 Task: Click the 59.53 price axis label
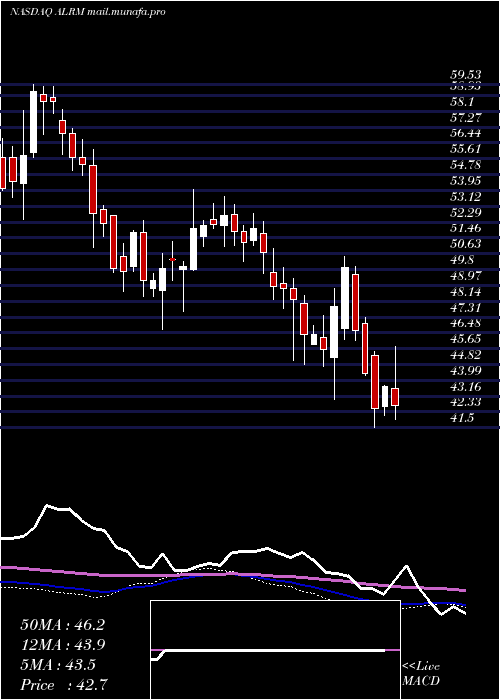point(466,75)
